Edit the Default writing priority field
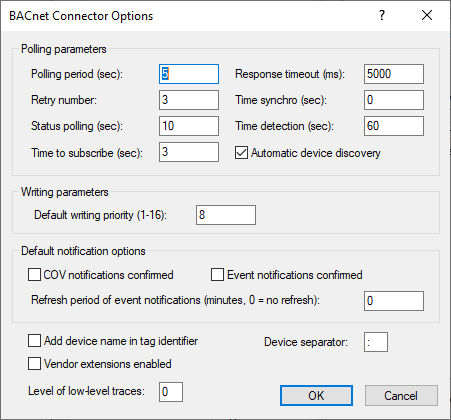 click(x=226, y=215)
